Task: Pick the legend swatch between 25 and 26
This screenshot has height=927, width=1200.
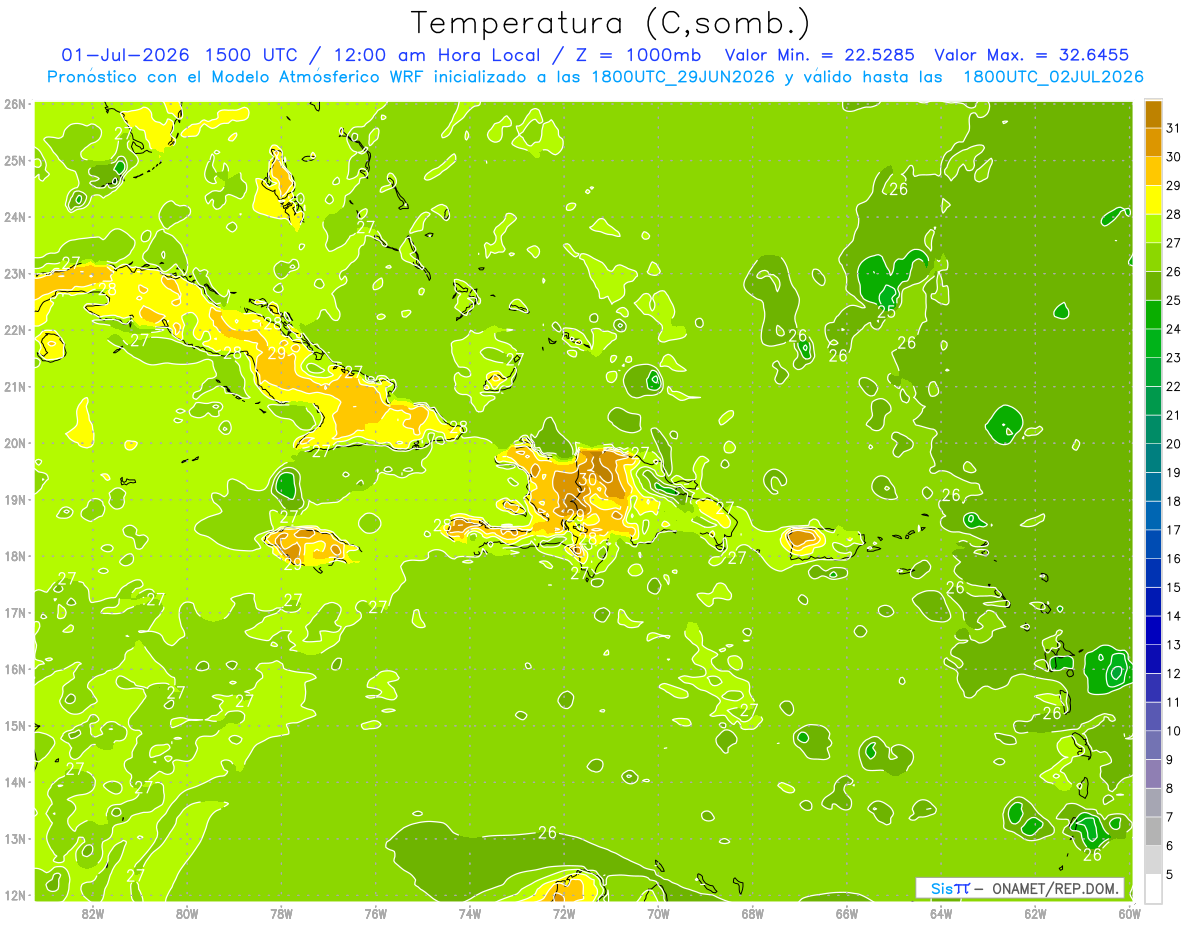Action: click(x=1153, y=286)
